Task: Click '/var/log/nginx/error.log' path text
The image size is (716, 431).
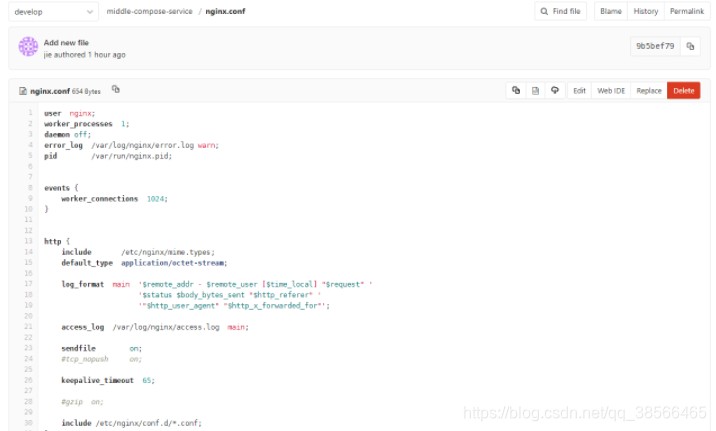Action: tap(142, 145)
